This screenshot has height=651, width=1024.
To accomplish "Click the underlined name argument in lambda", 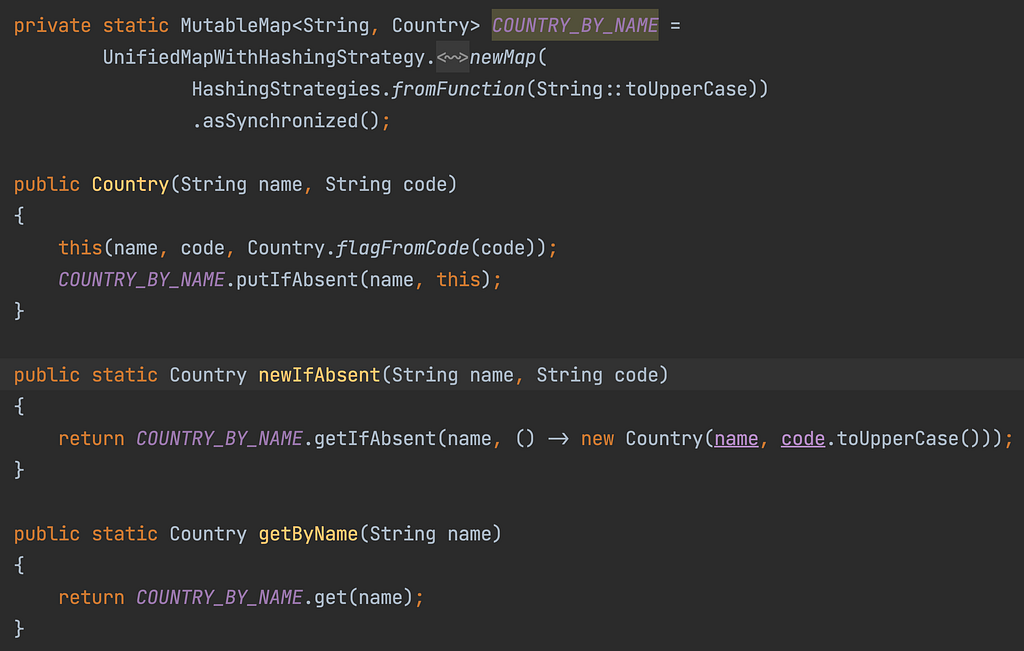I will click(x=736, y=439).
